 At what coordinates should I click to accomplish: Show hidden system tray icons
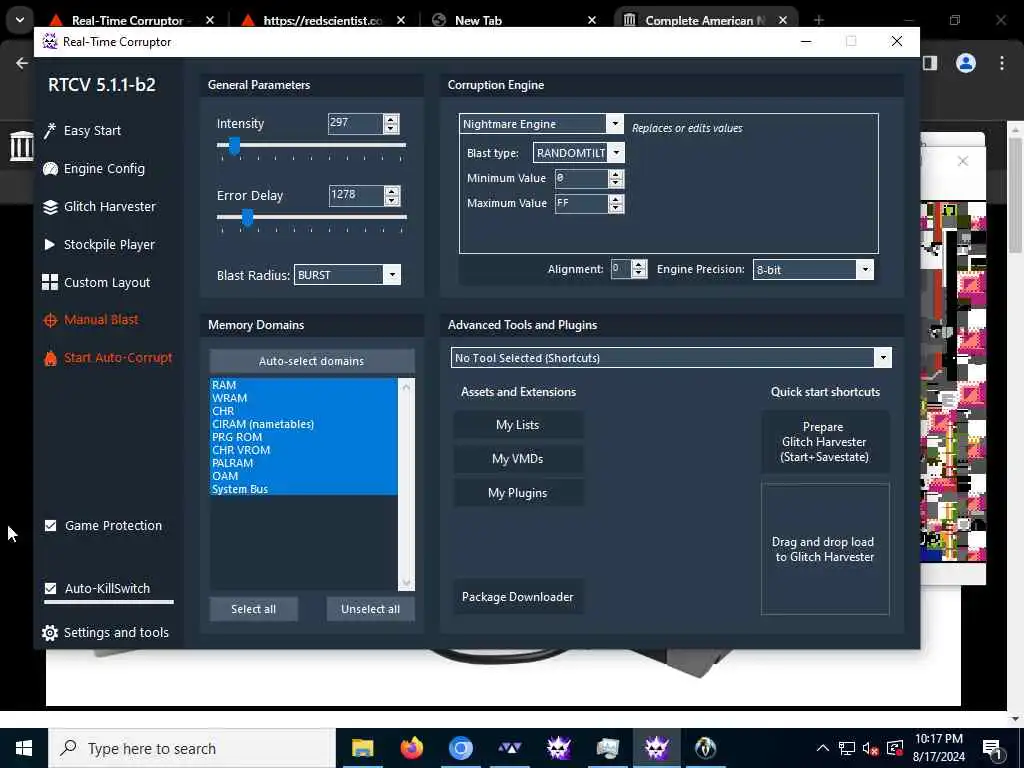coord(823,748)
